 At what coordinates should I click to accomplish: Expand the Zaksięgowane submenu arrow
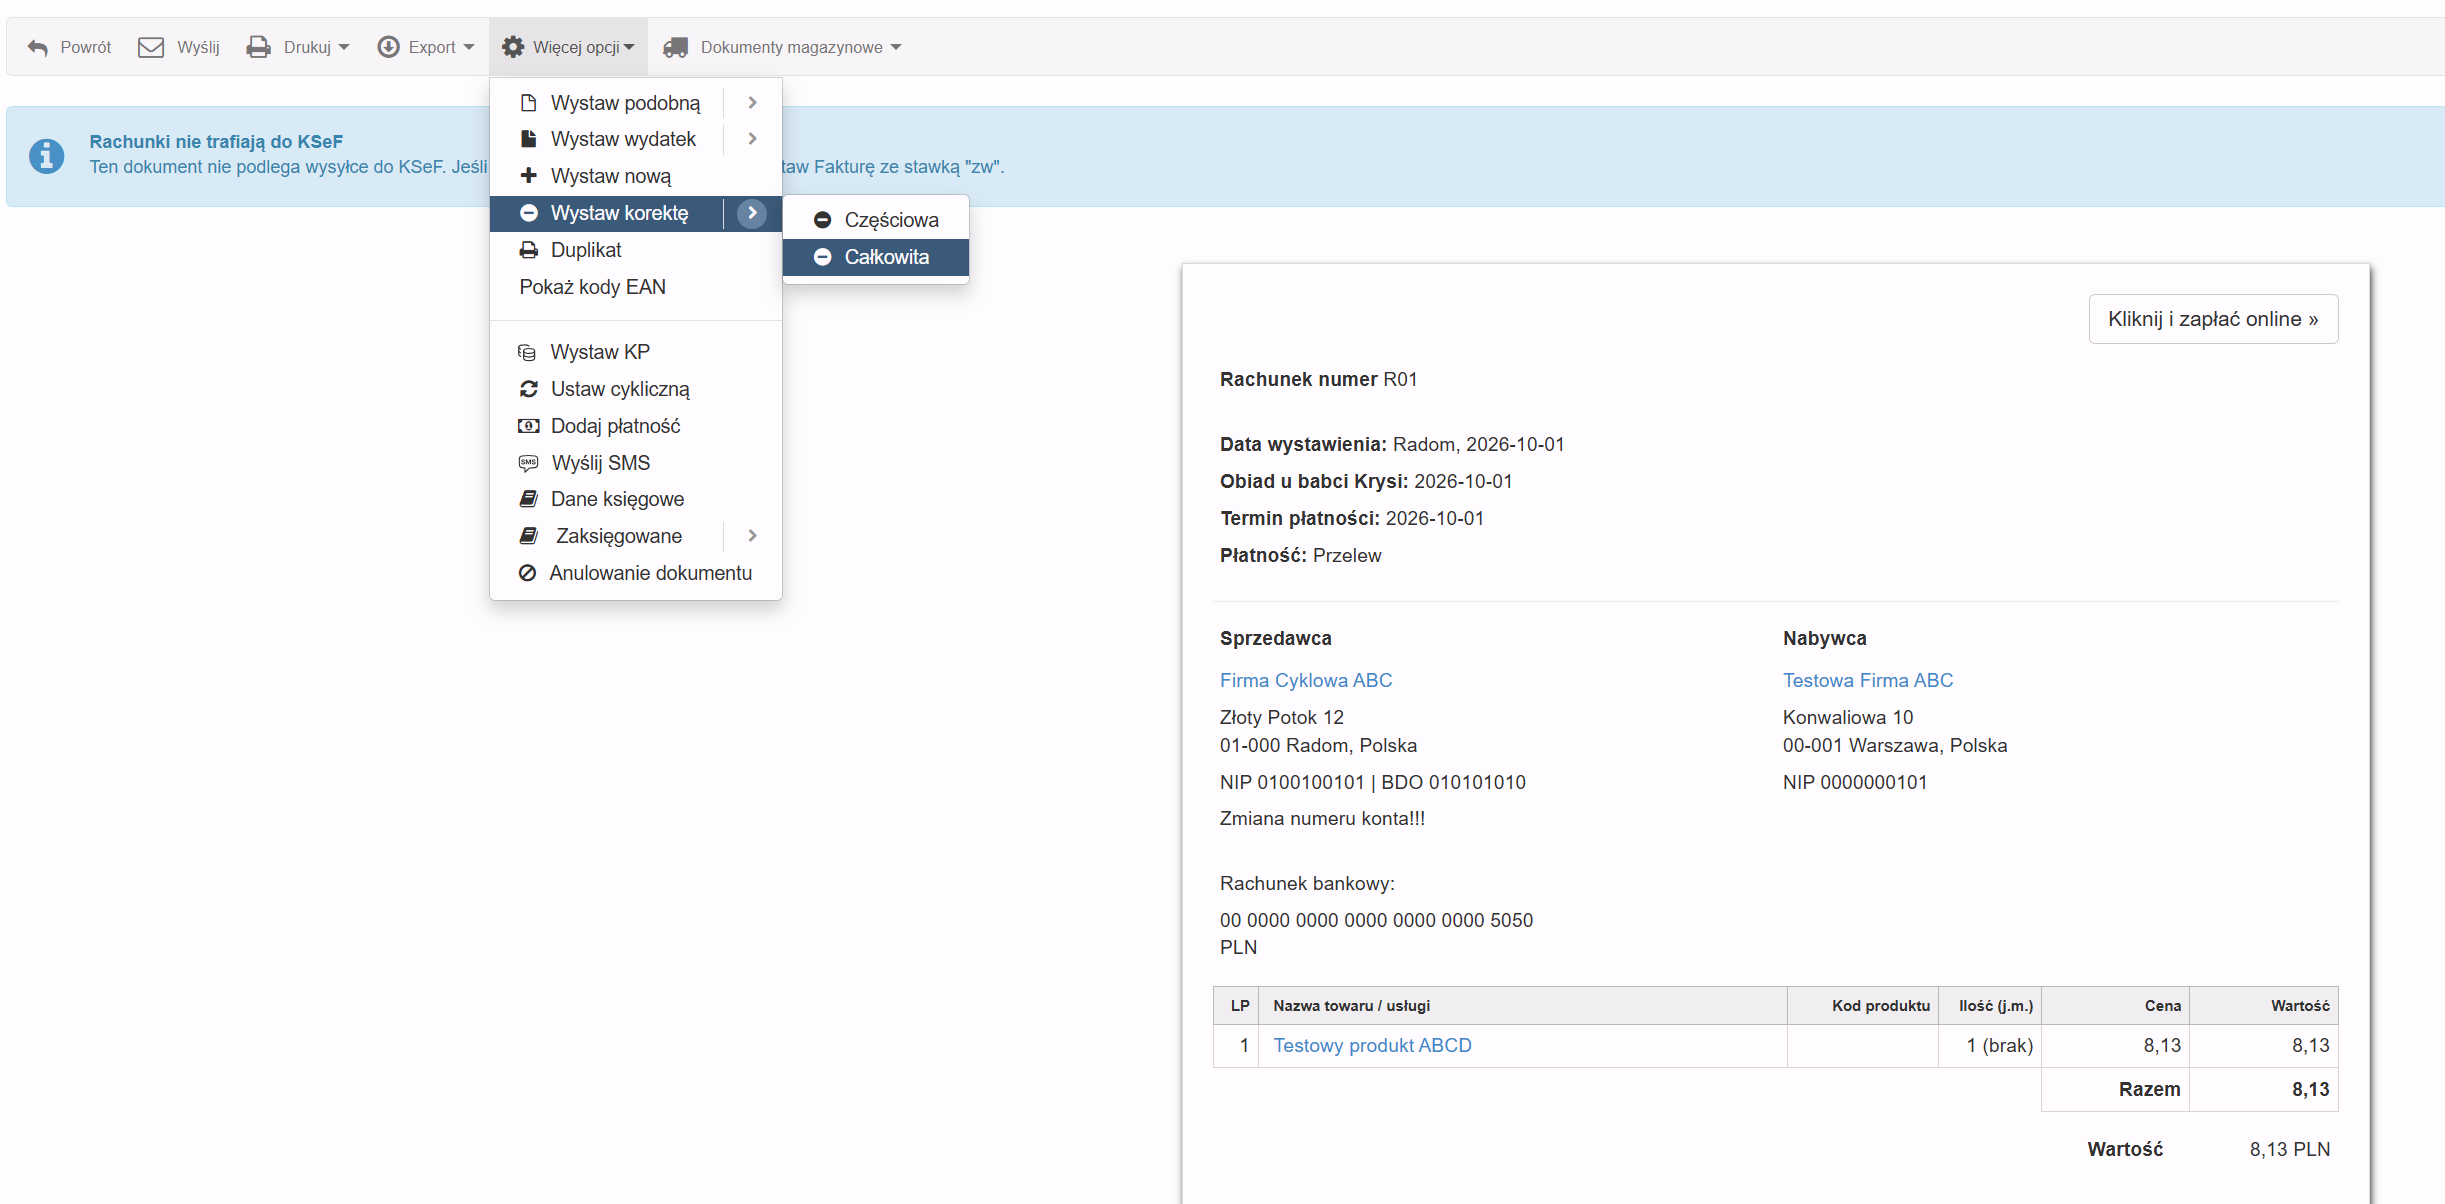click(x=753, y=536)
